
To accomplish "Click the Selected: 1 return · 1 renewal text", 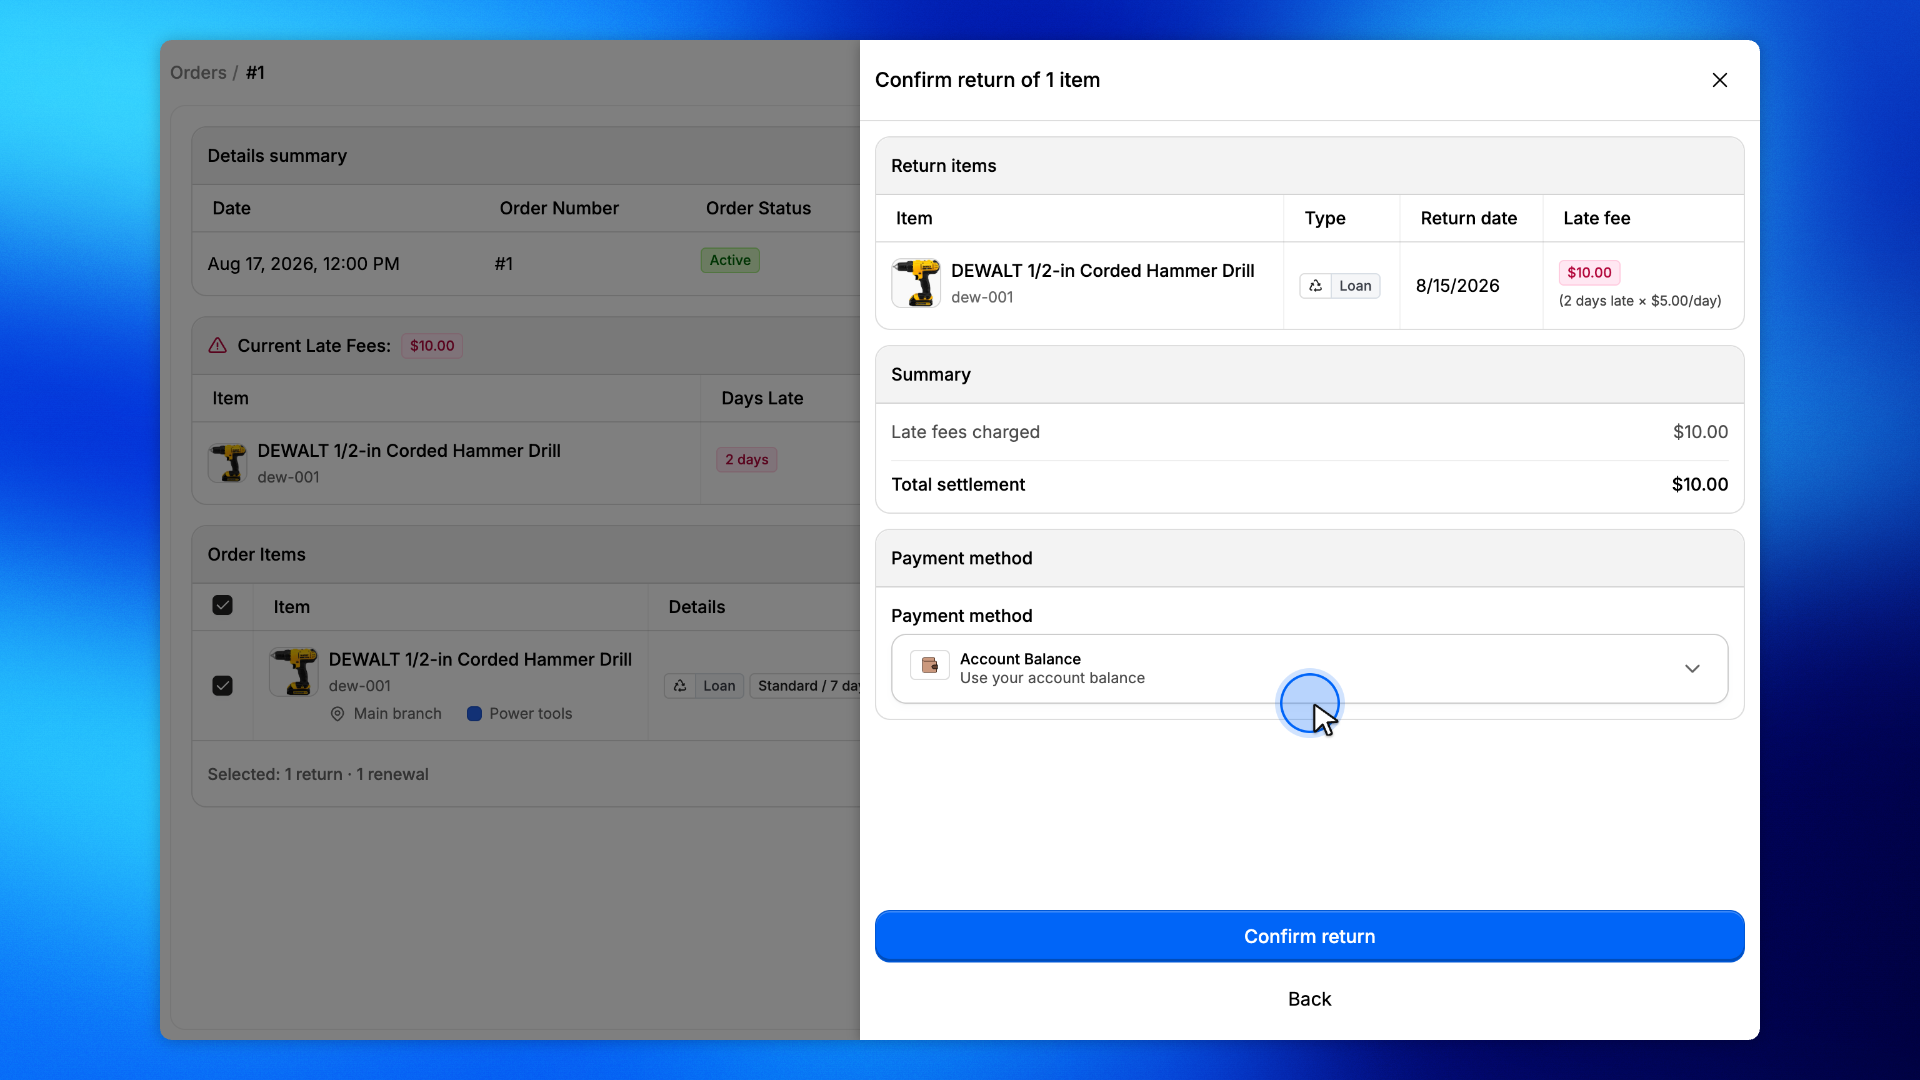I will pos(318,774).
